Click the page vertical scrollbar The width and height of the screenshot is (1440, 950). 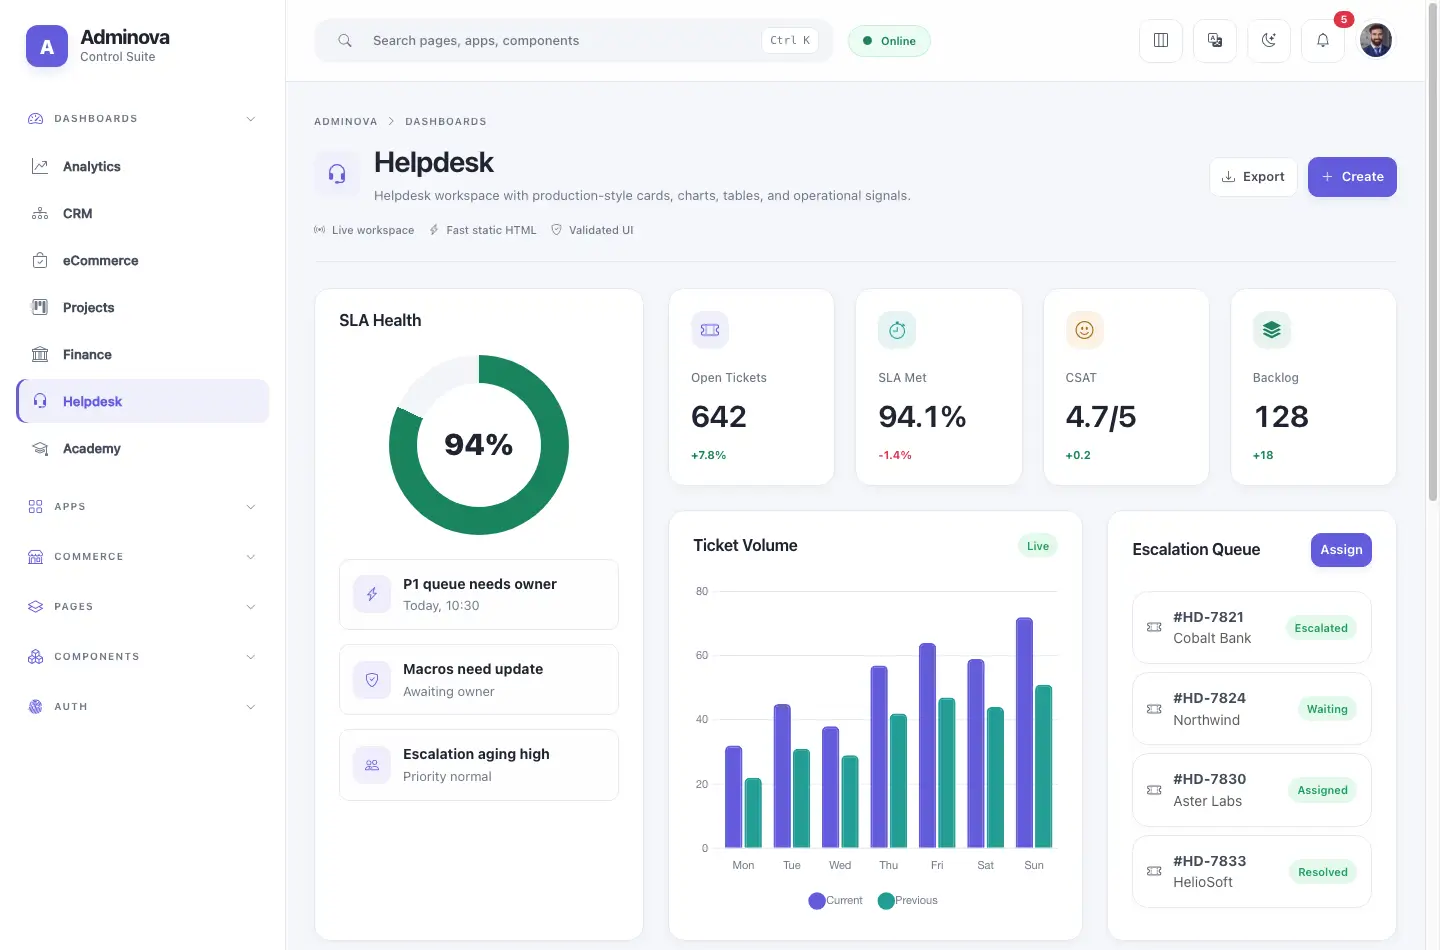pyautogui.click(x=1432, y=250)
